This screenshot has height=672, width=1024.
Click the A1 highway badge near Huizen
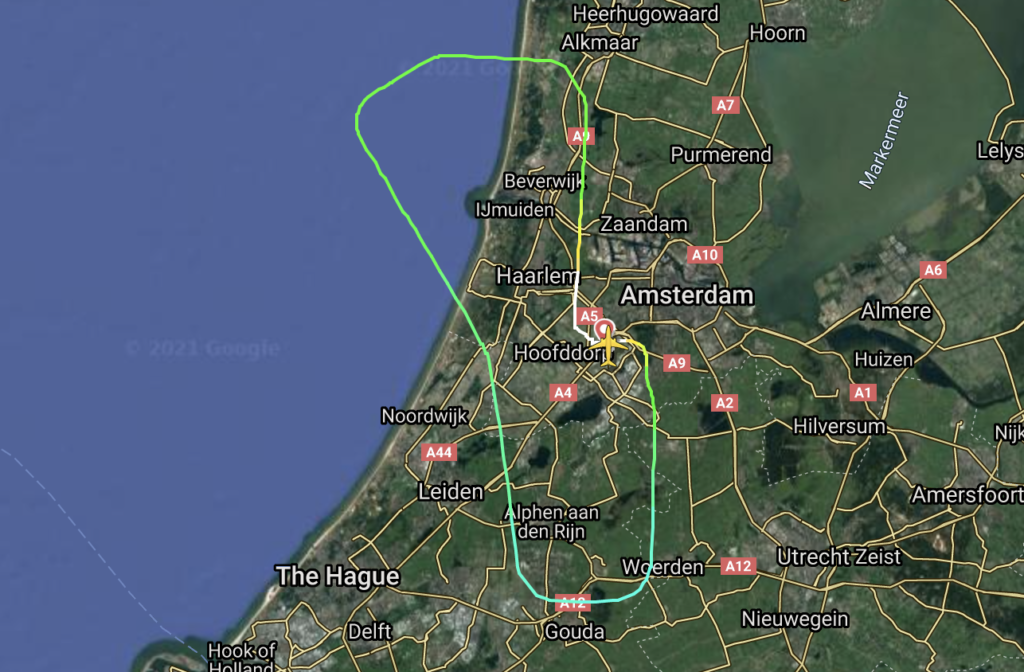point(863,392)
